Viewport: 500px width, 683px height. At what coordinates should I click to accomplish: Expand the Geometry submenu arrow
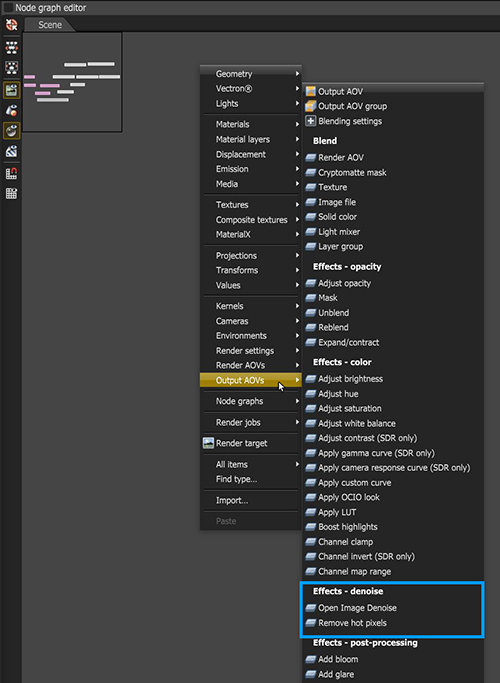[297, 74]
